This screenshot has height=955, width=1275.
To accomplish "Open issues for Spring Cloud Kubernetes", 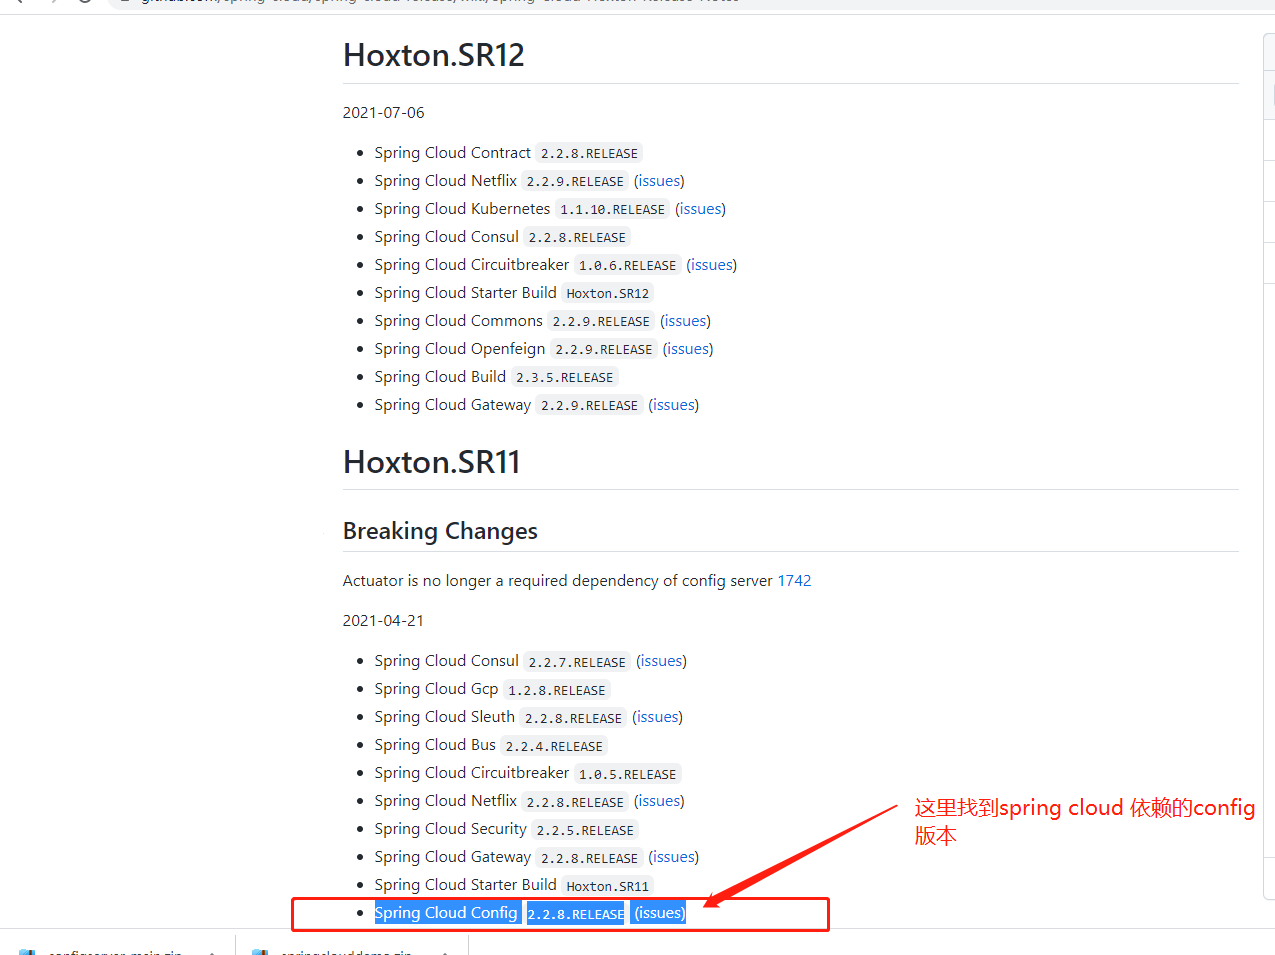I will 700,208.
